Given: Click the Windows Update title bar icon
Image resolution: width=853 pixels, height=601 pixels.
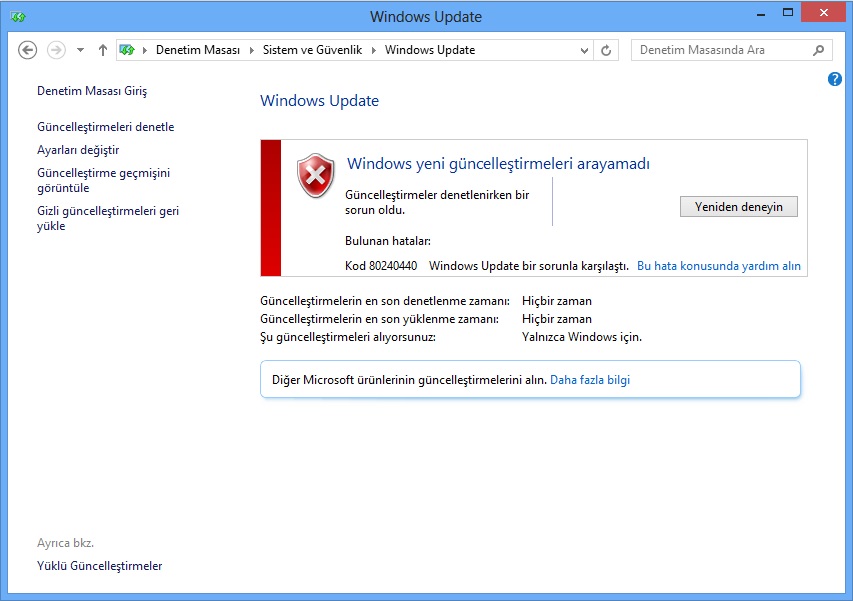Looking at the screenshot, I should 18,17.
